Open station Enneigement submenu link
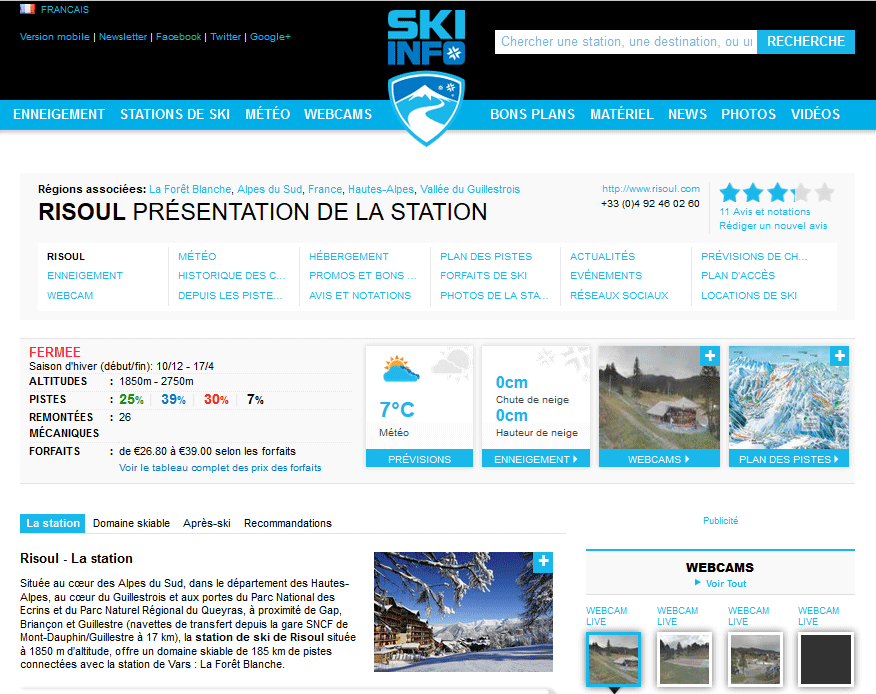 (x=85, y=275)
